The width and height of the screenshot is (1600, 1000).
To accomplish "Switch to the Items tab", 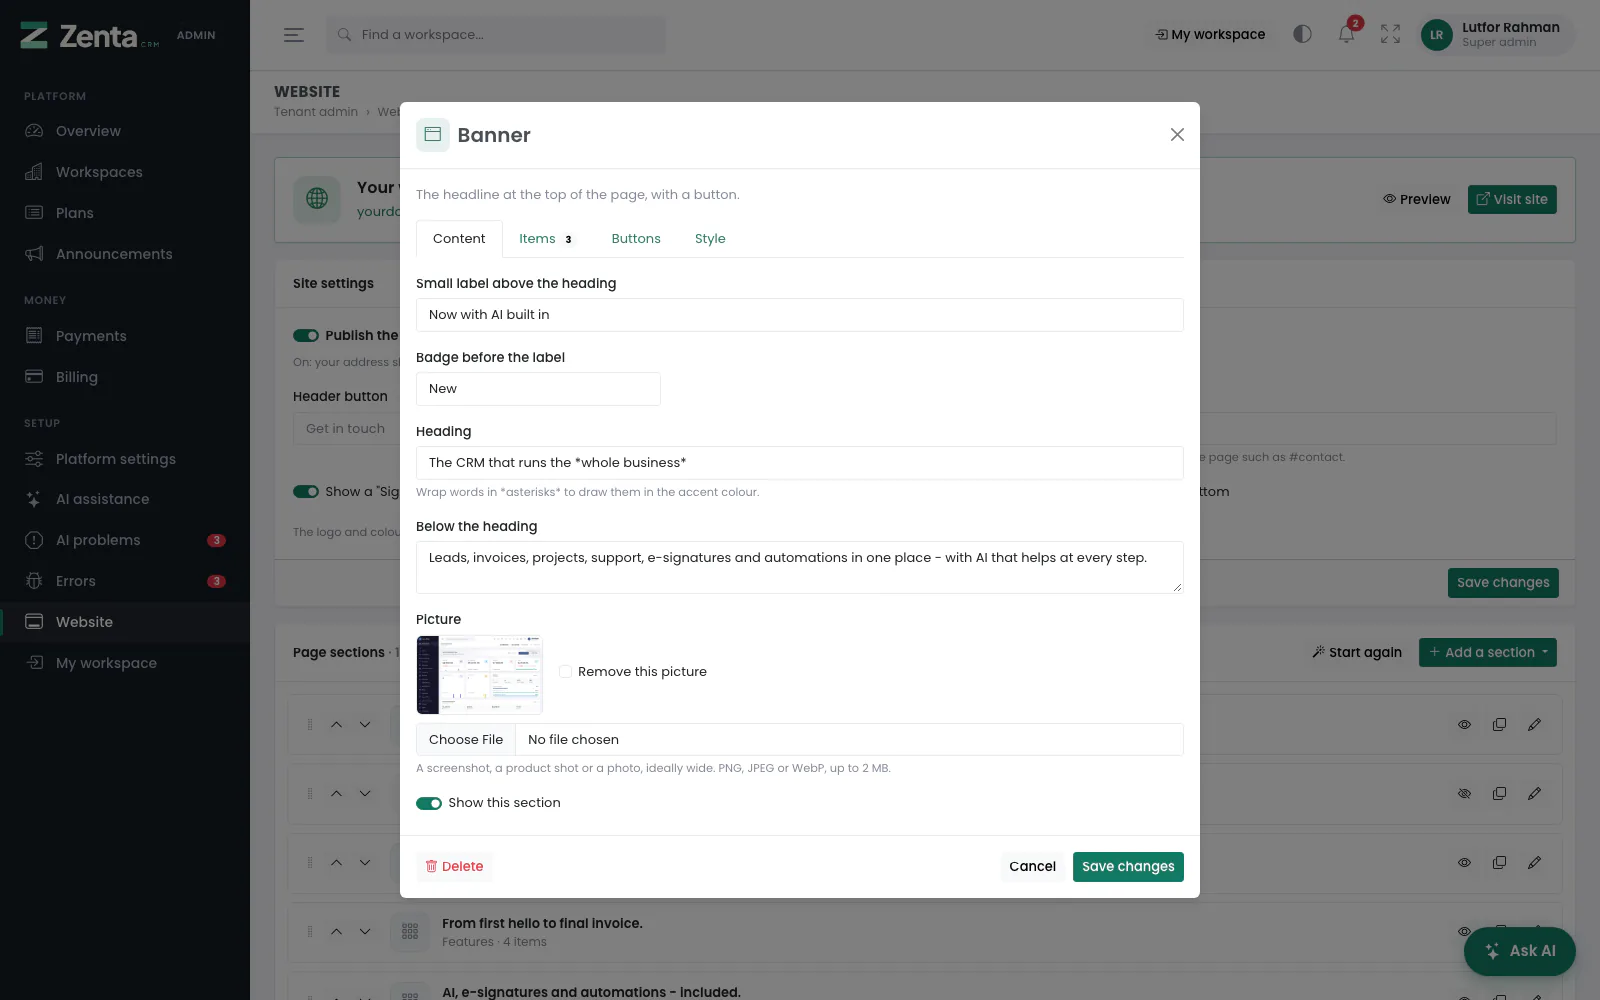I will [546, 239].
